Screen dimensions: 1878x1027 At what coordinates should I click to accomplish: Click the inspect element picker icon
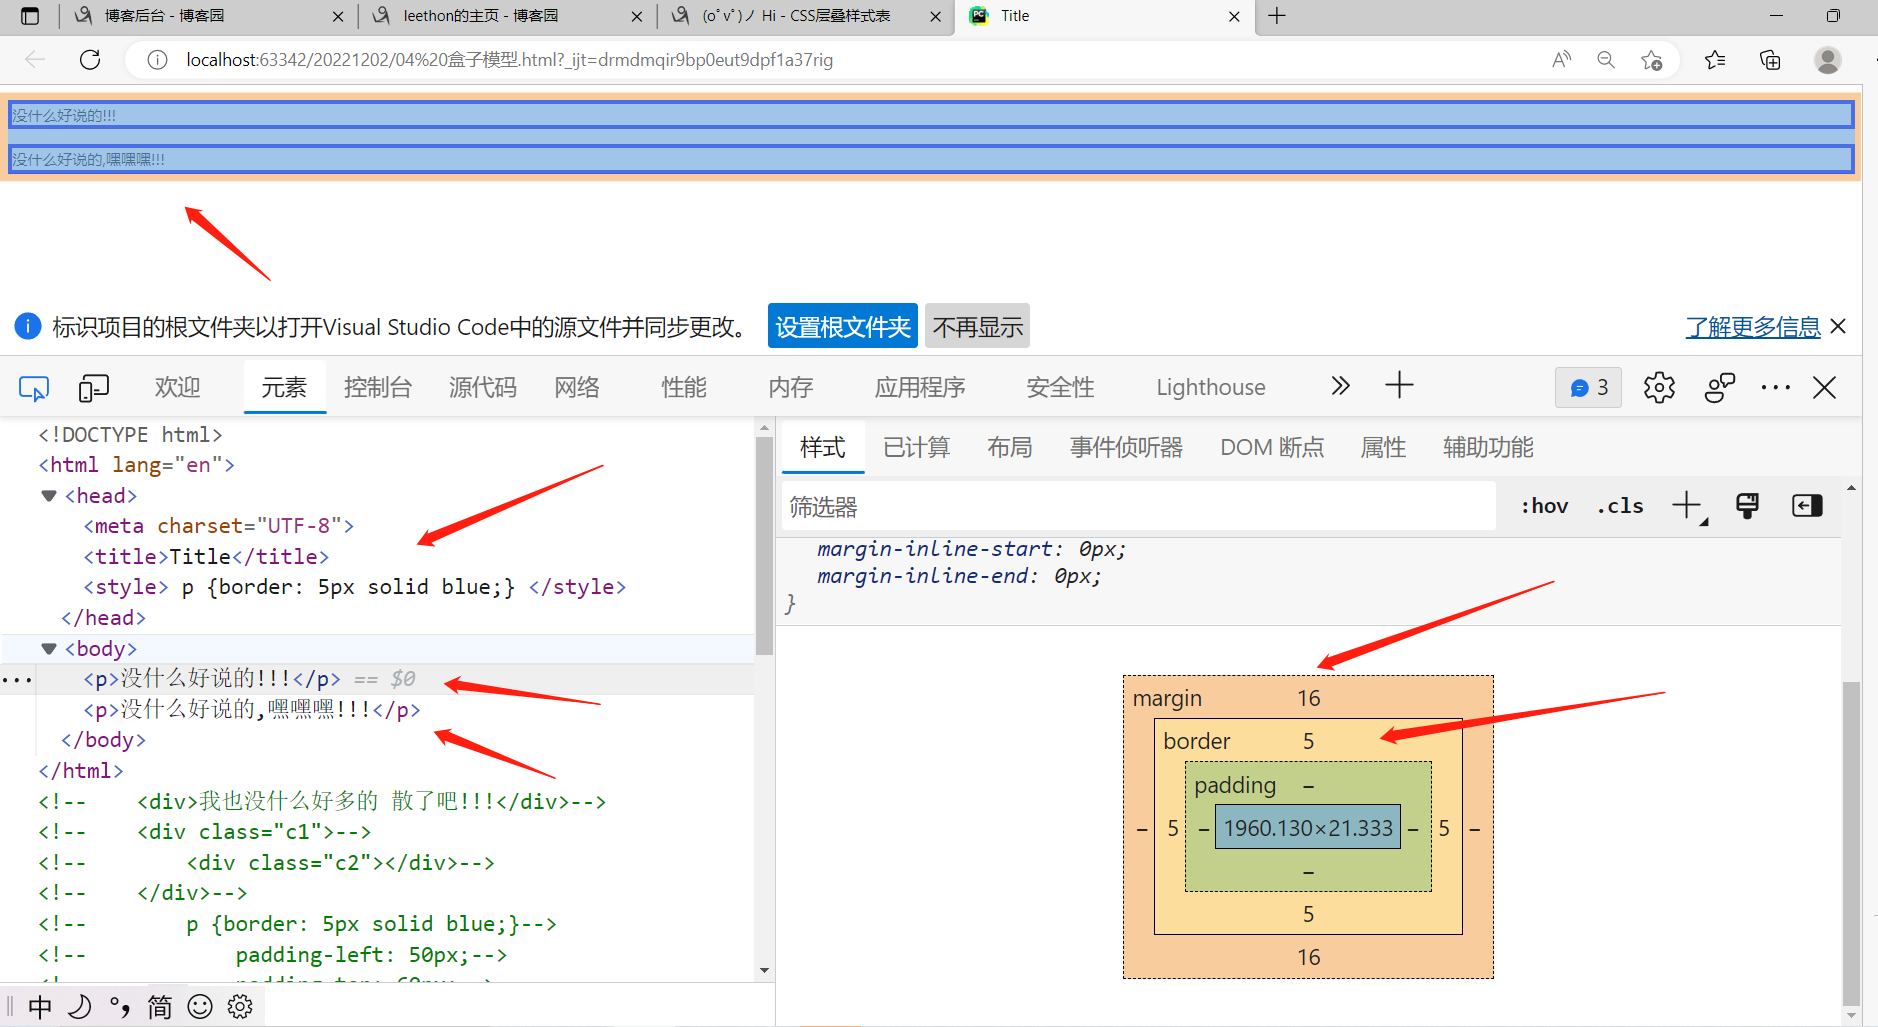[x=34, y=388]
